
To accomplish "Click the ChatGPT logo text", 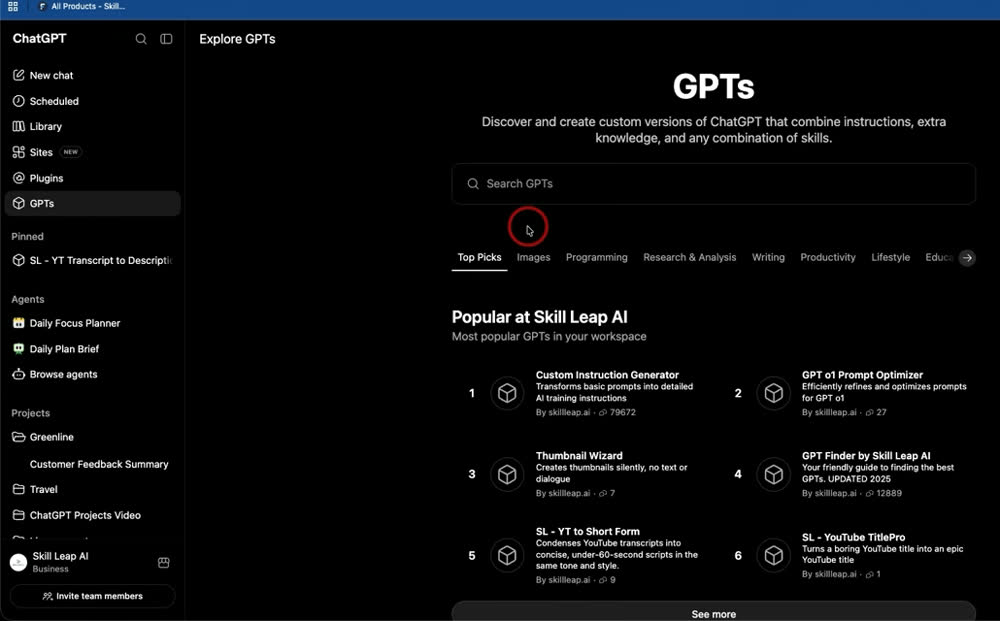I will point(40,38).
